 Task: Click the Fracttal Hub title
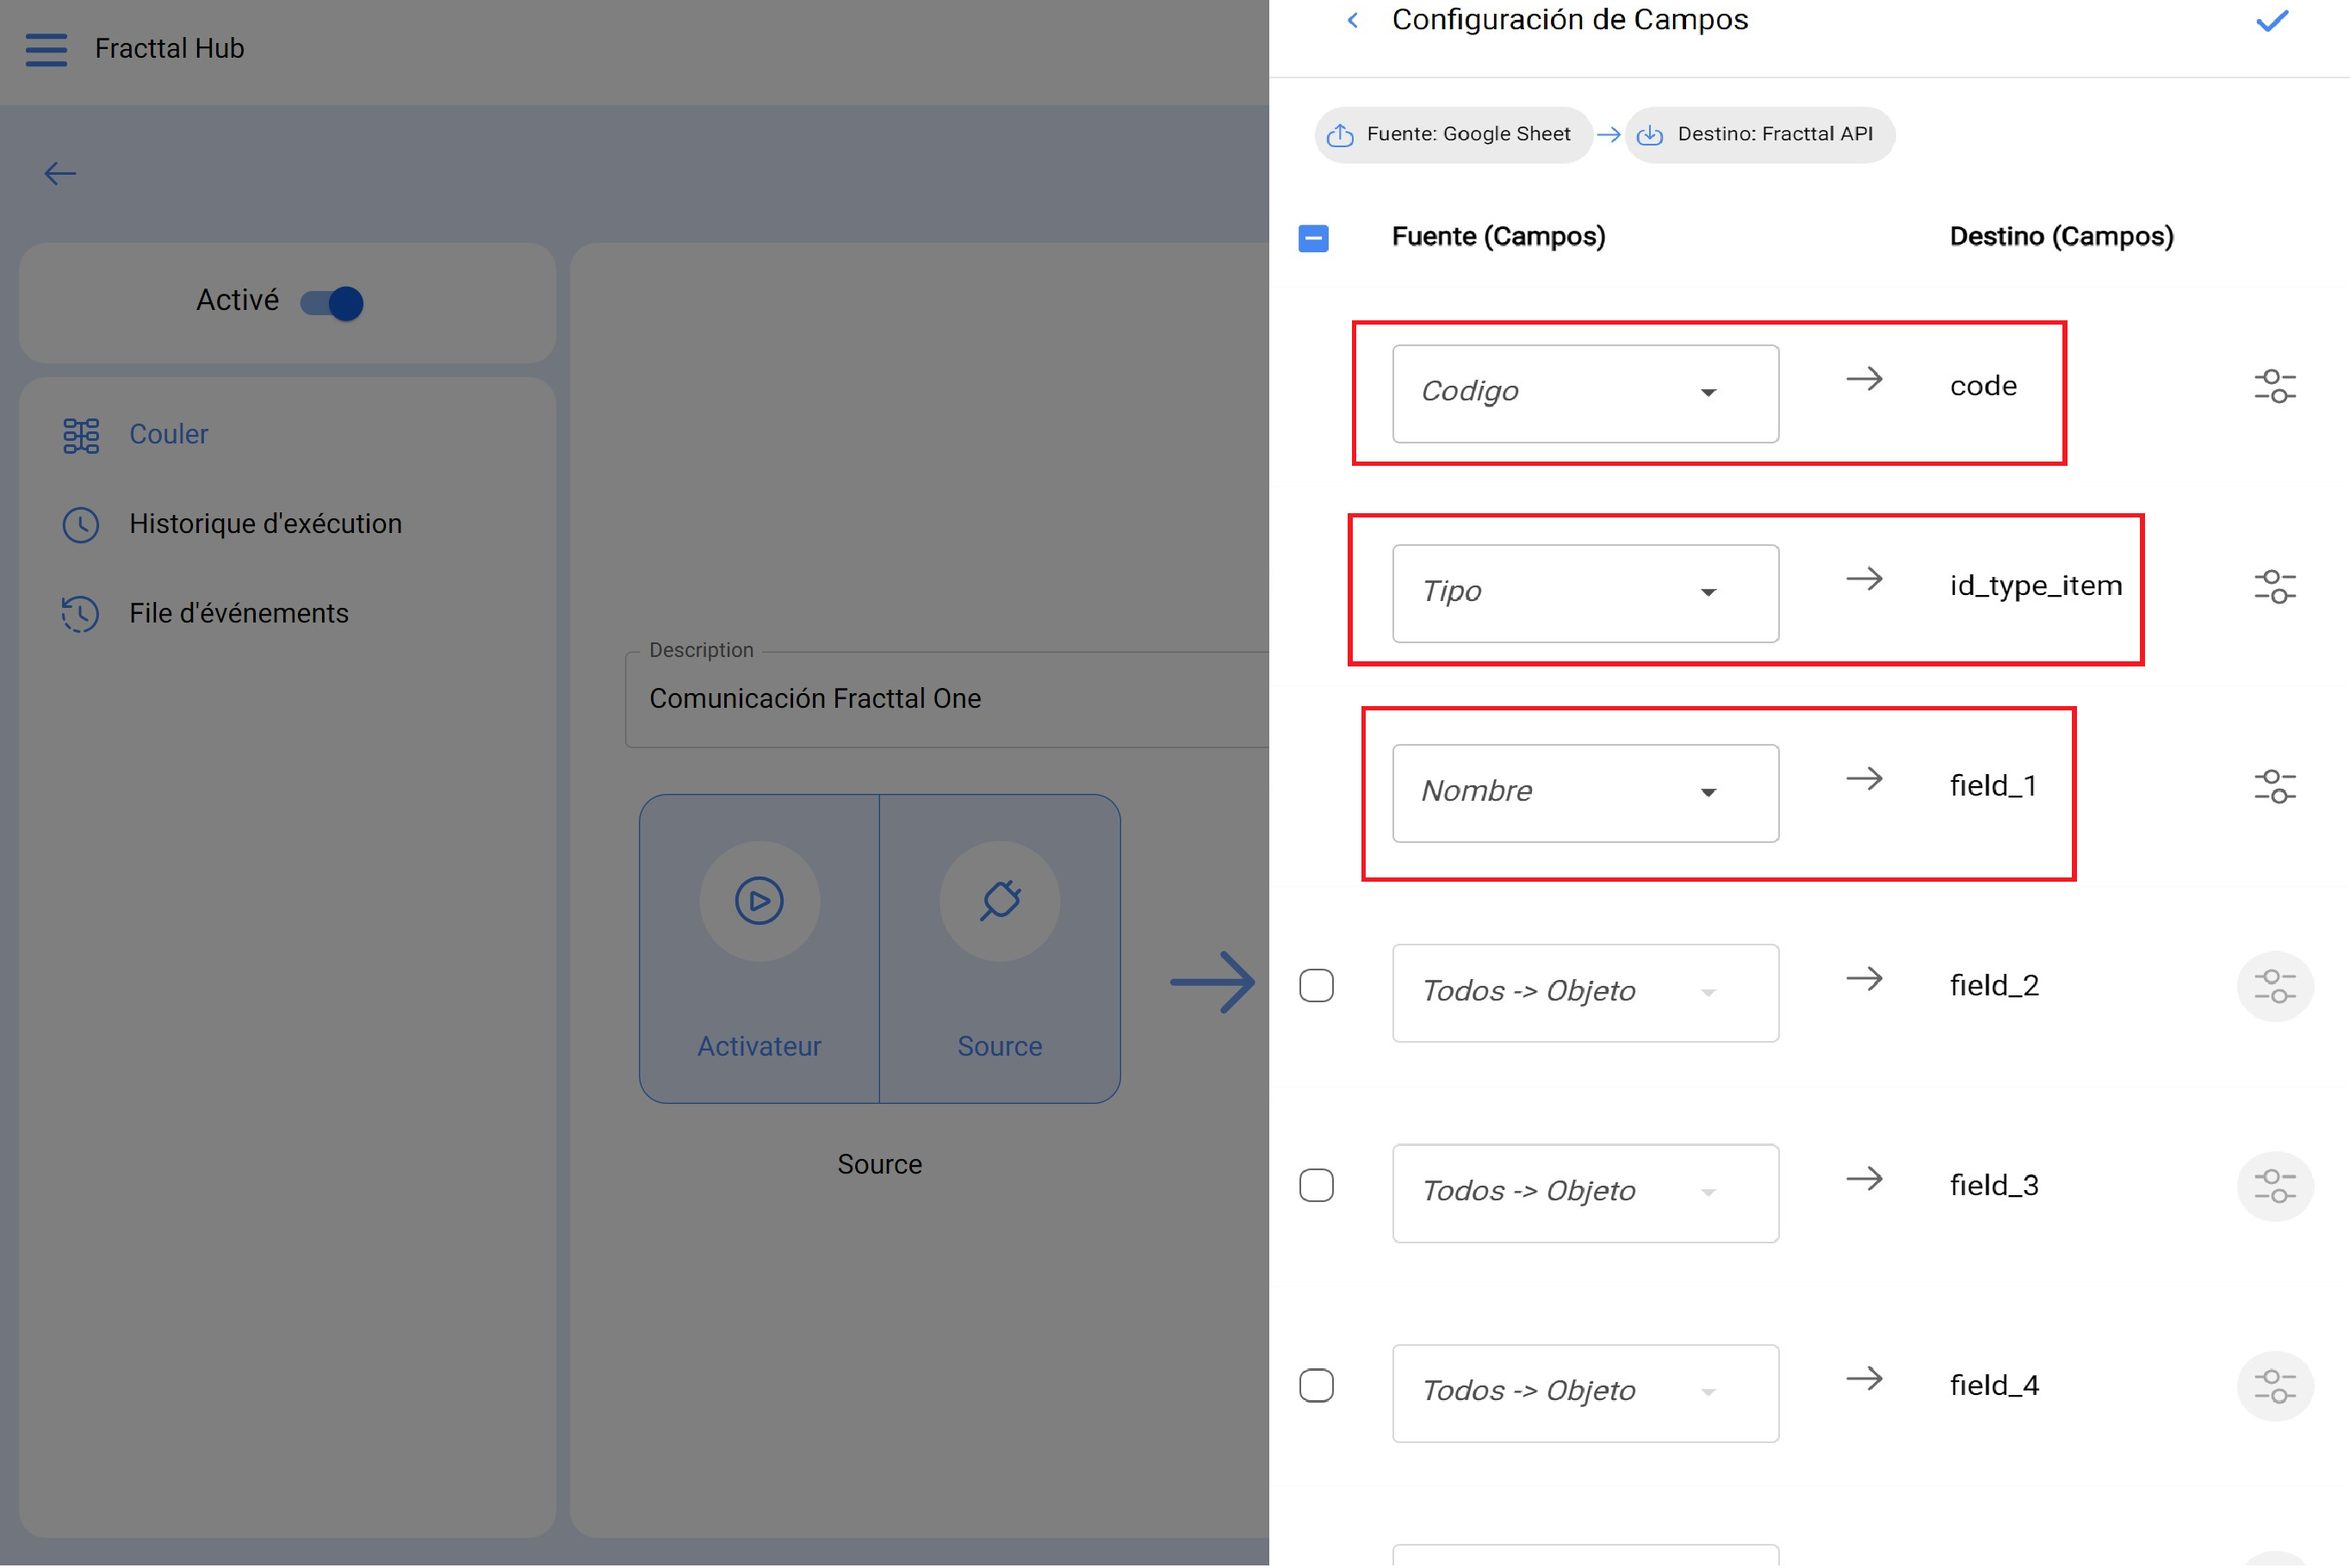[x=169, y=48]
